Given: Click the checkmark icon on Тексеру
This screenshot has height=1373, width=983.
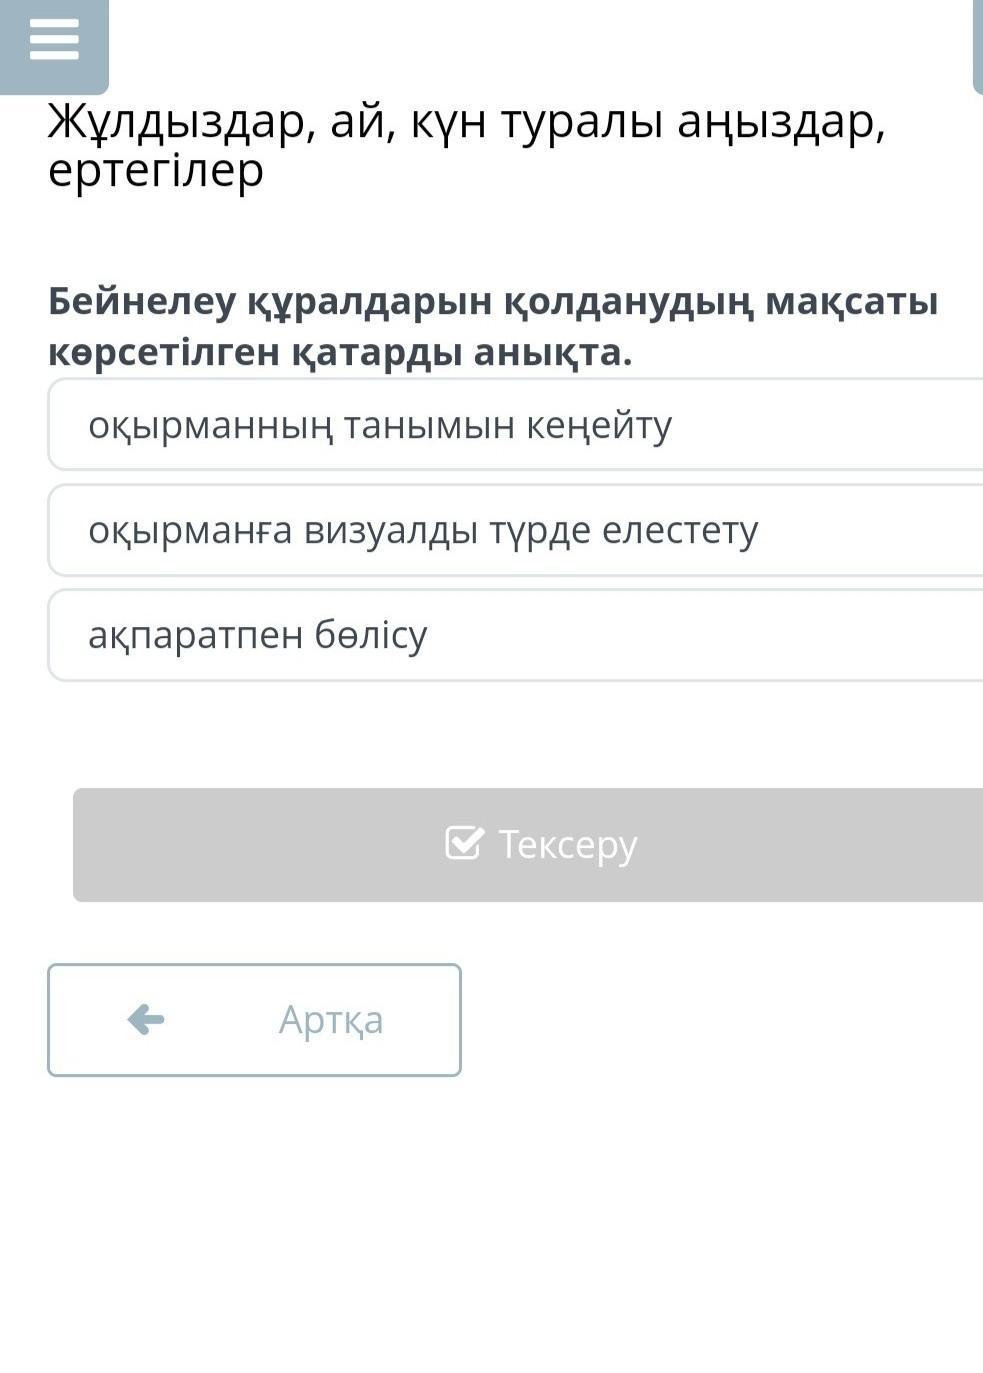Looking at the screenshot, I should point(464,843).
